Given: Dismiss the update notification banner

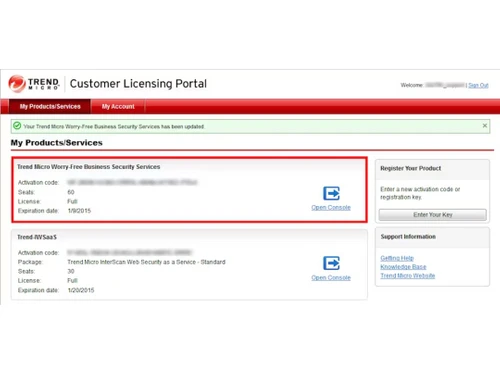Looking at the screenshot, I should pos(485,126).
